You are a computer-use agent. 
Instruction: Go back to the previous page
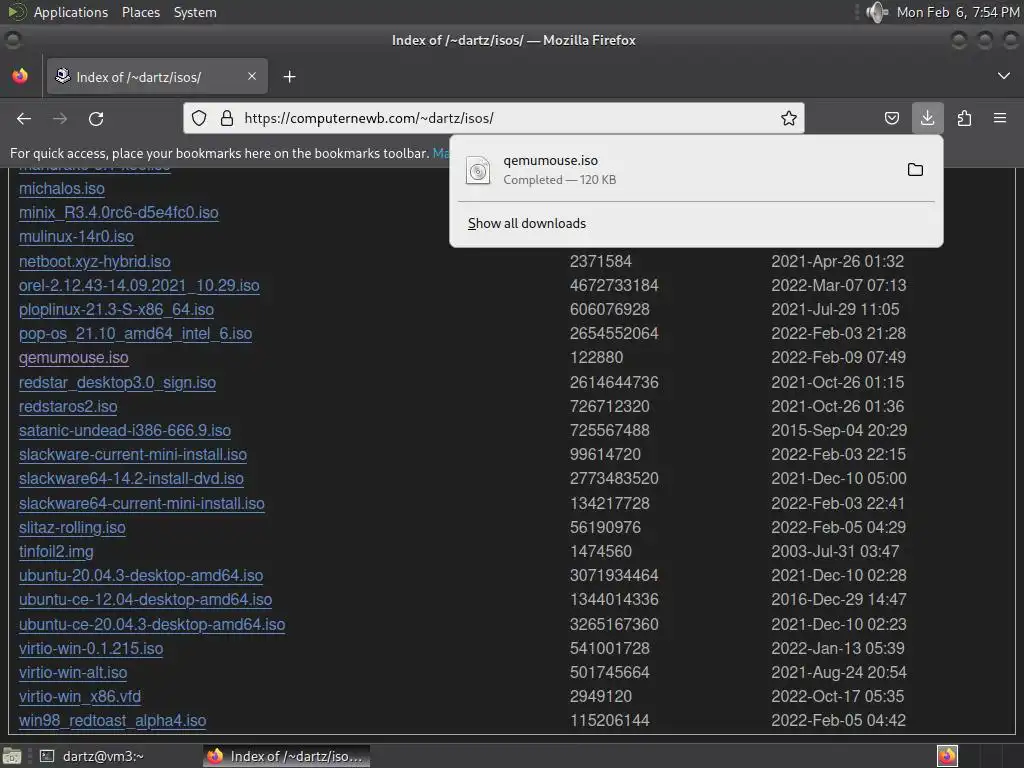[24, 118]
